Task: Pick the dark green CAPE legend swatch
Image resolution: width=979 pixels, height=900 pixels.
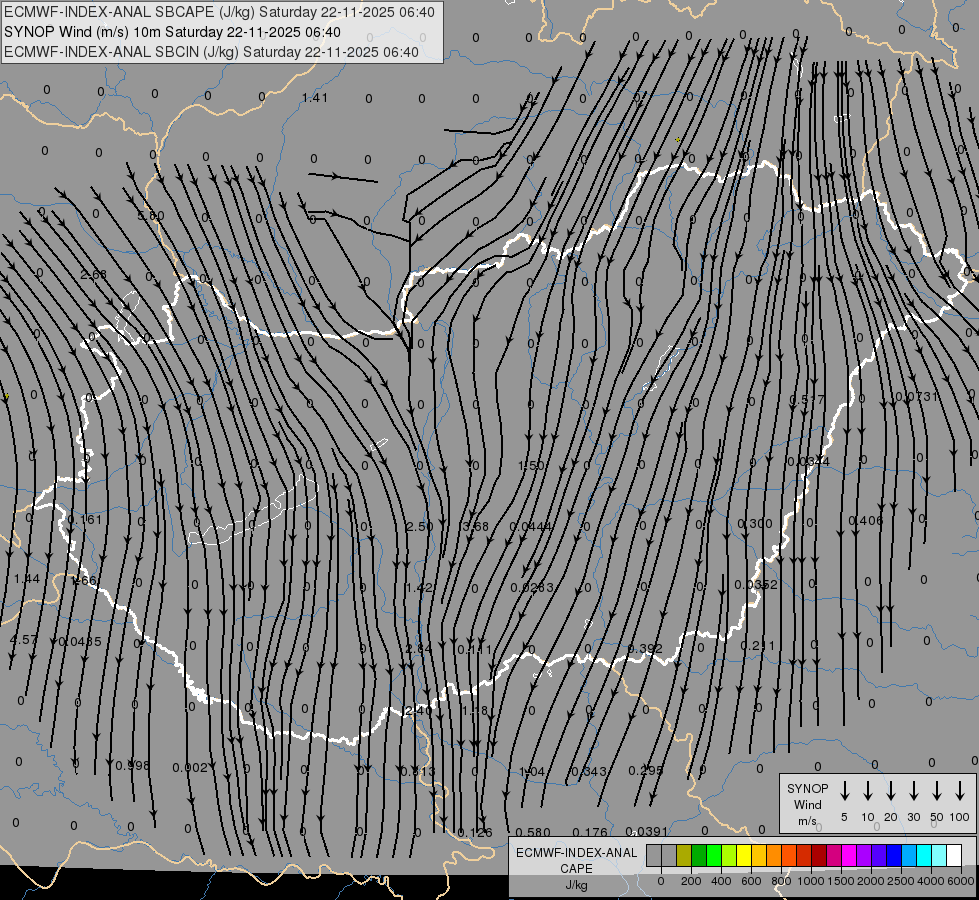Action: click(x=699, y=856)
